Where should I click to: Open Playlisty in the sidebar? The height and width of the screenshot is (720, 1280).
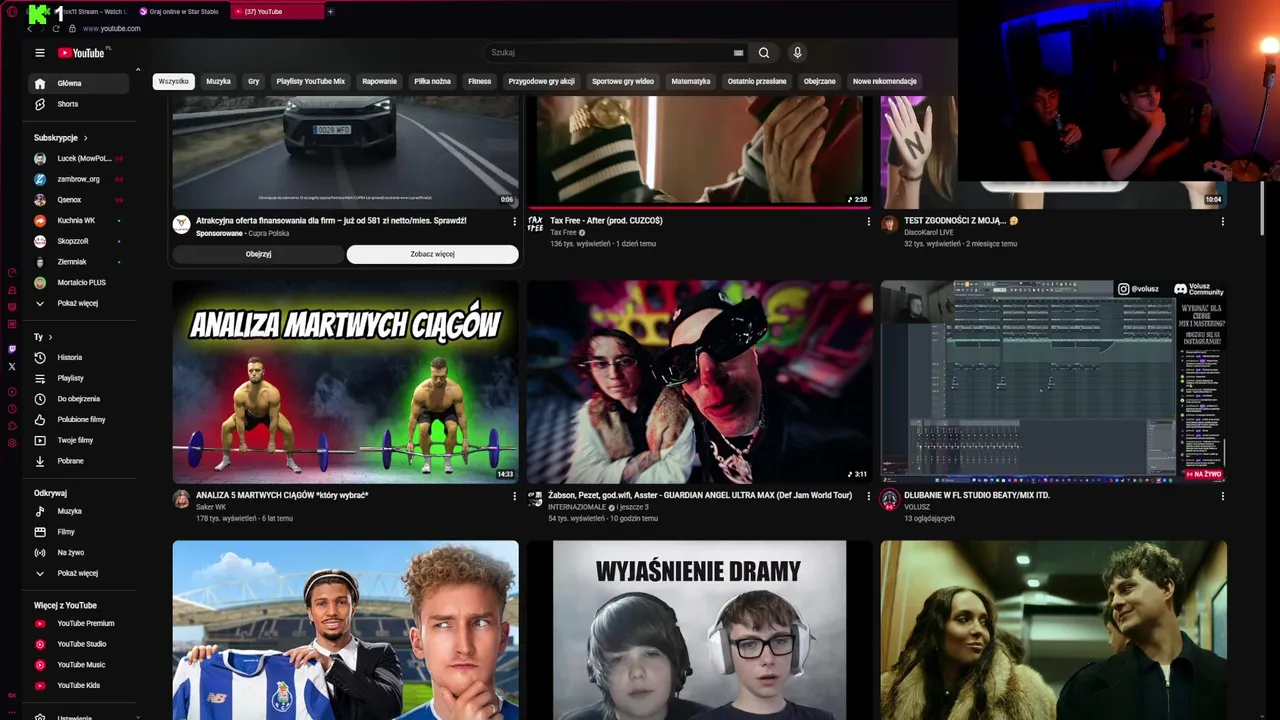80,378
